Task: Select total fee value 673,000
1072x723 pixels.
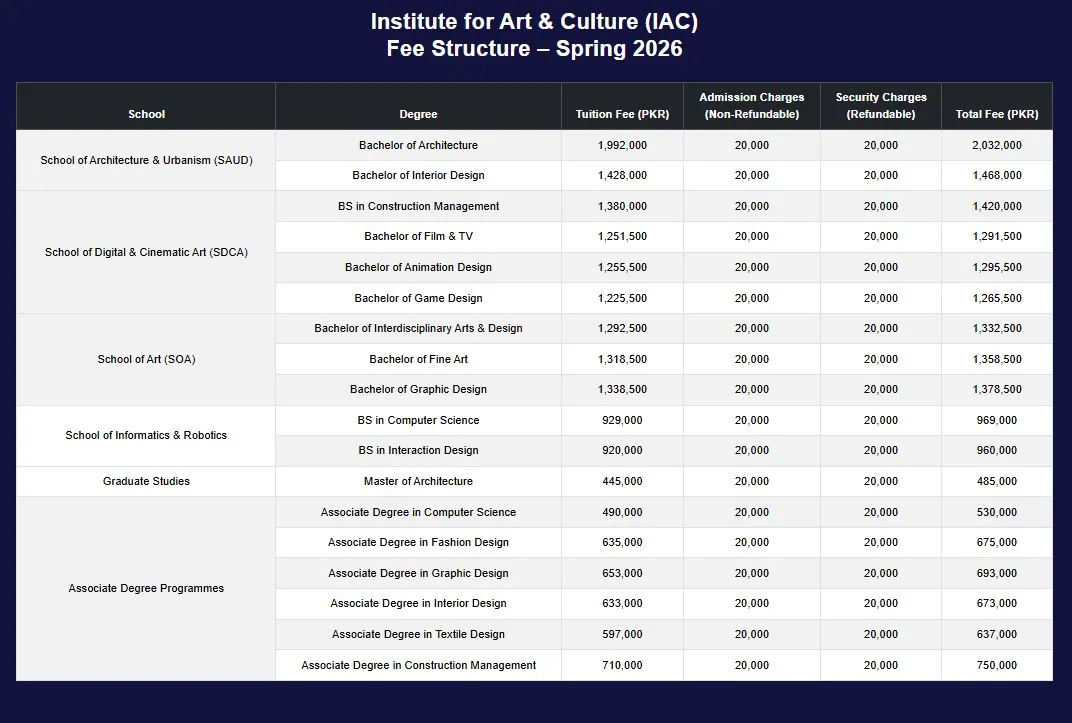Action: pyautogui.click(x=997, y=603)
